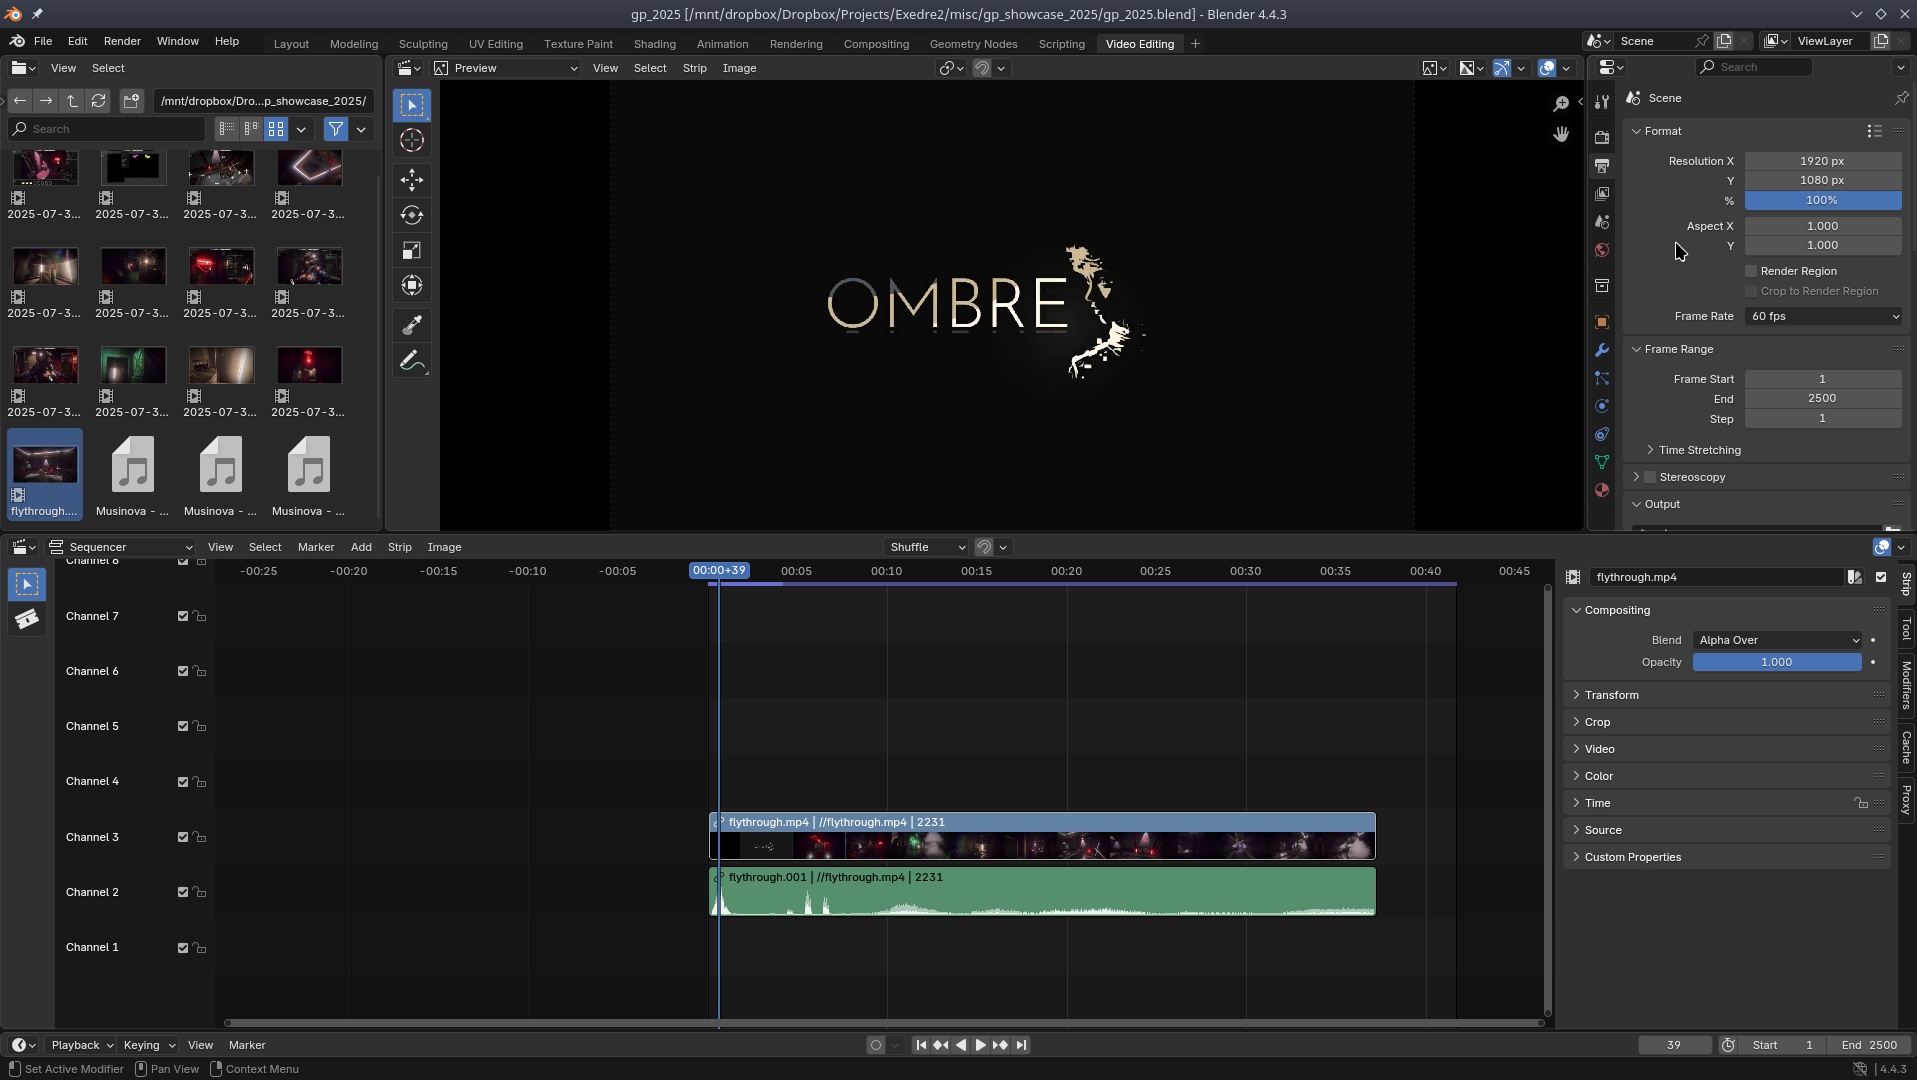This screenshot has width=1917, height=1080.
Task: Select the Blade tool in the sequencer
Action: click(27, 620)
